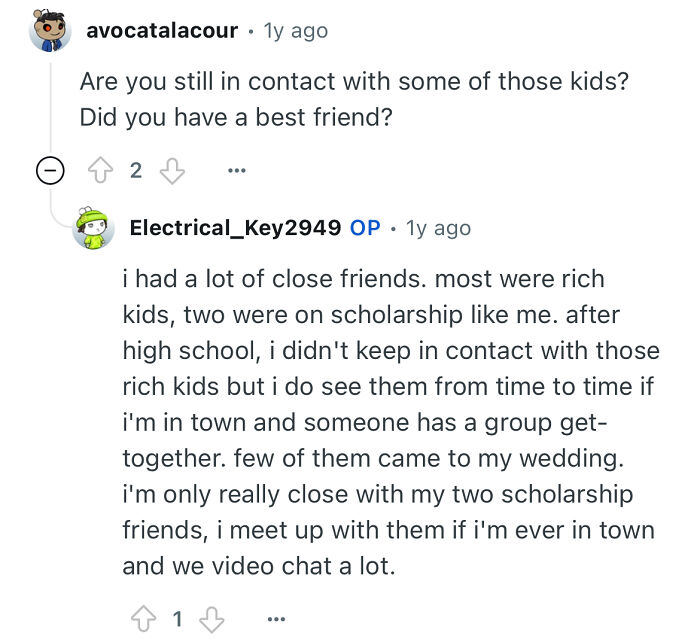Open more options menu on OP's reply
The height and width of the screenshot is (642, 700).
278,619
